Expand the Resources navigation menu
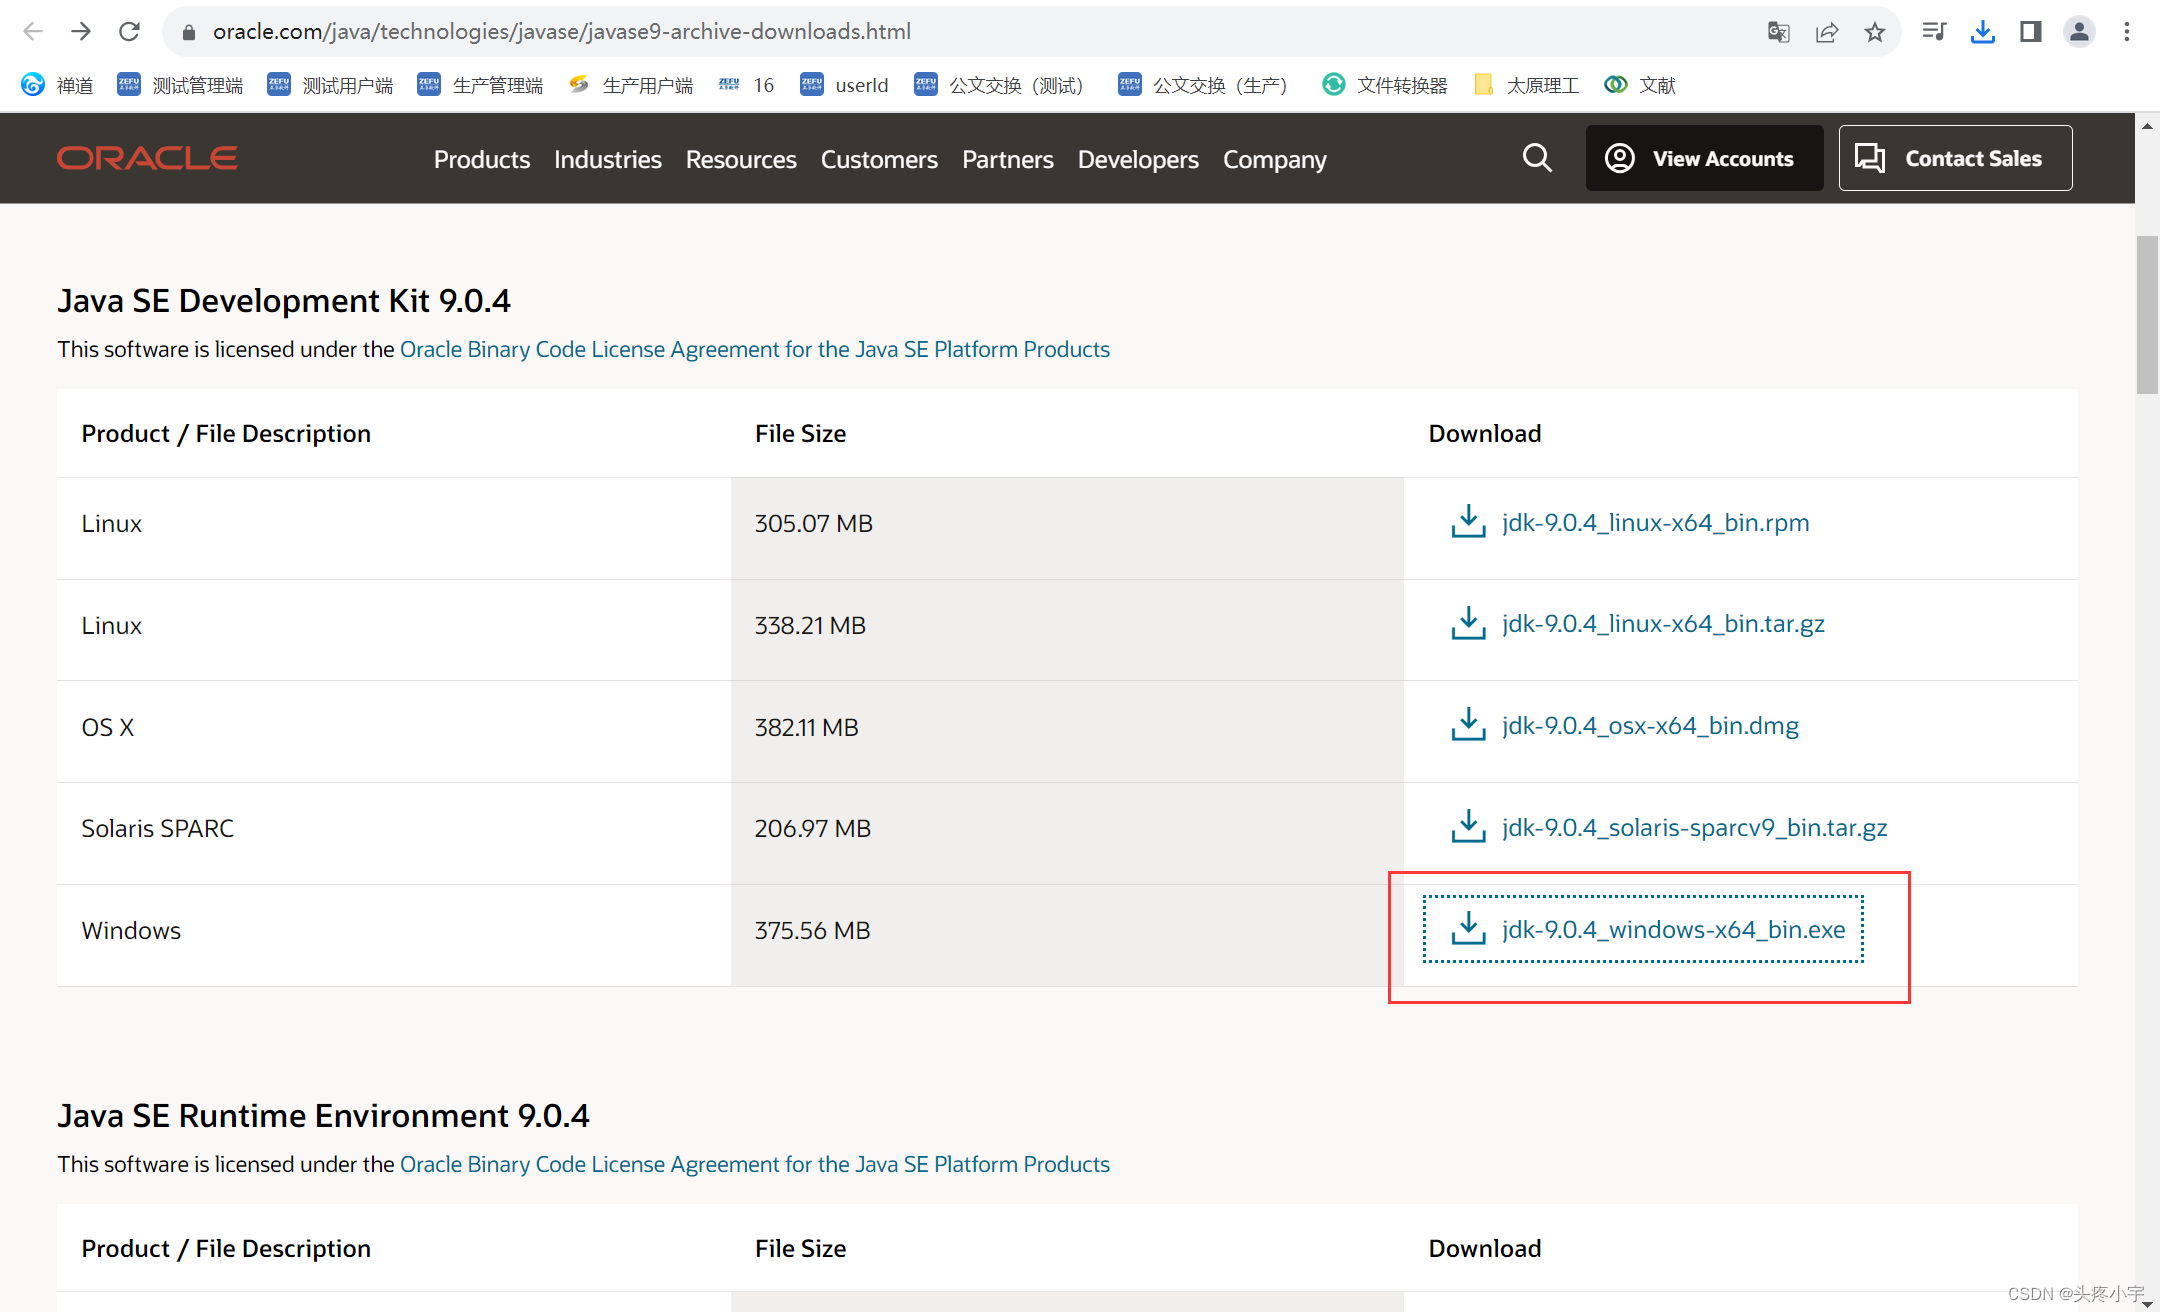The width and height of the screenshot is (2160, 1312). pos(740,159)
